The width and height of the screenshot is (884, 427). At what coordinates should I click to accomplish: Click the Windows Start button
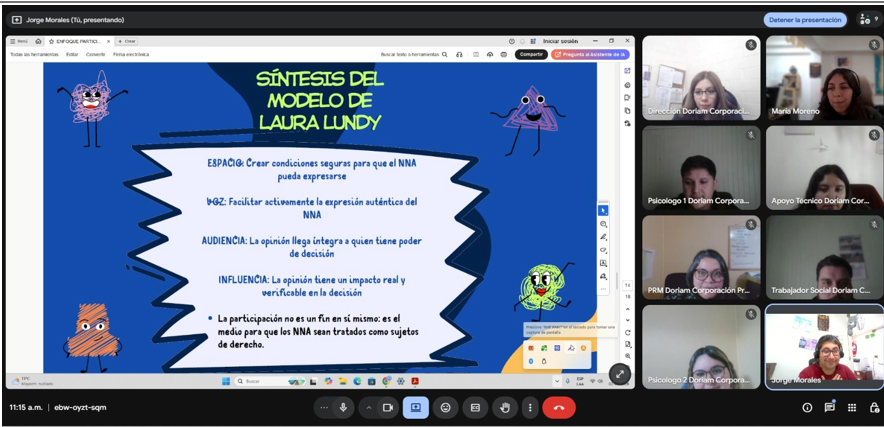pos(226,381)
